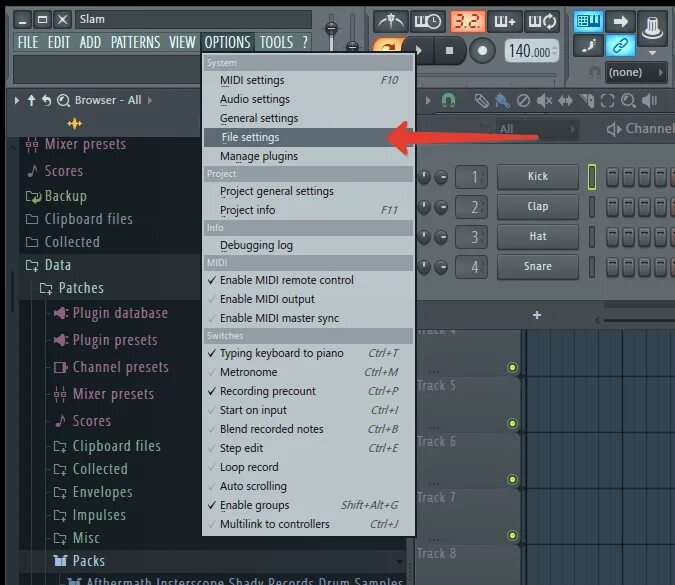The height and width of the screenshot is (585, 675).
Task: Expand the Data folder in browser
Action: pyautogui.click(x=48, y=265)
